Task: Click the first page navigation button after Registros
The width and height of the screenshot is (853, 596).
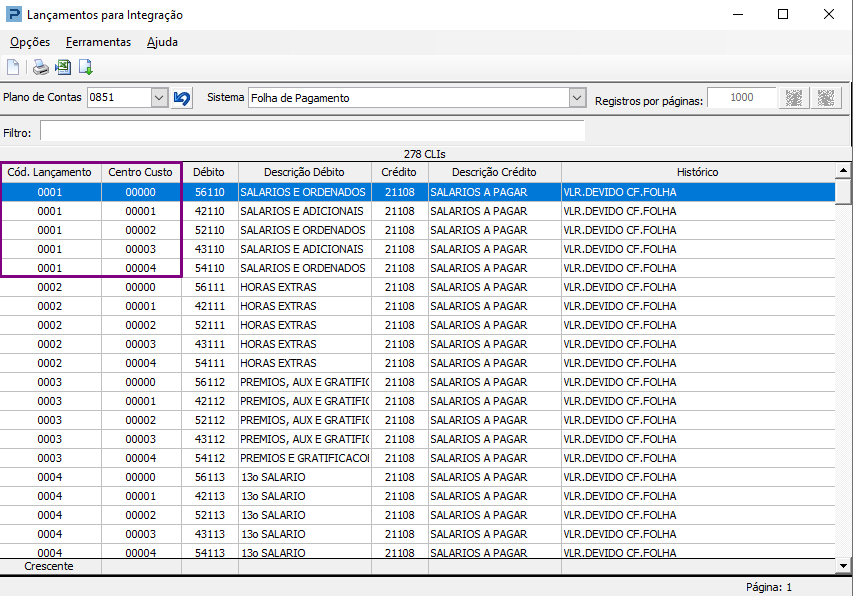Action: click(x=794, y=98)
